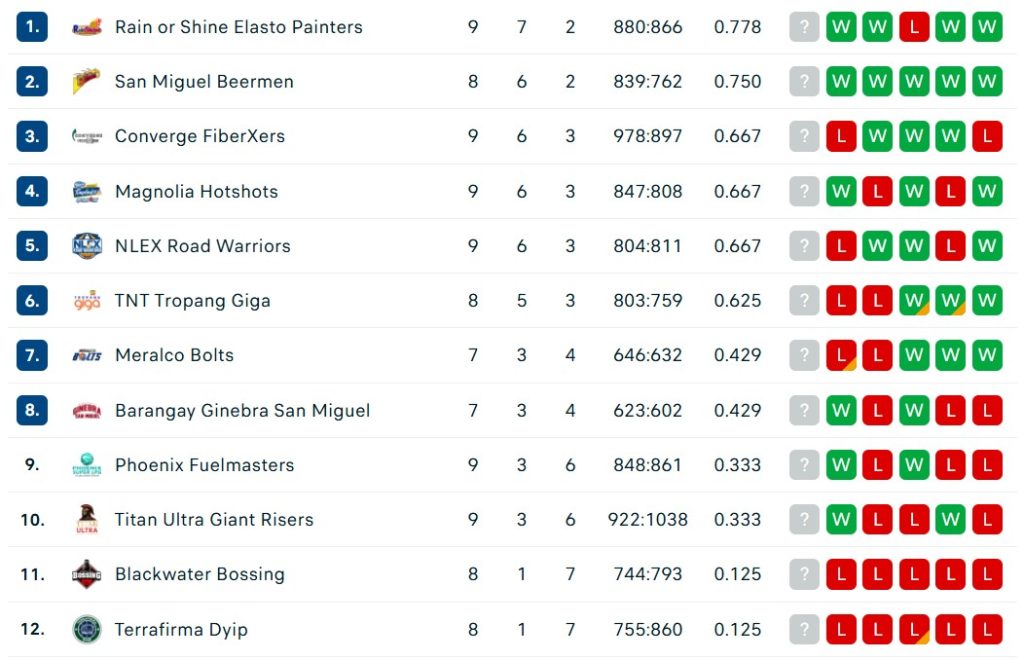The width and height of the screenshot is (1024, 660).
Task: Open the Phoenix Fuelmasters team link
Action: coord(204,465)
